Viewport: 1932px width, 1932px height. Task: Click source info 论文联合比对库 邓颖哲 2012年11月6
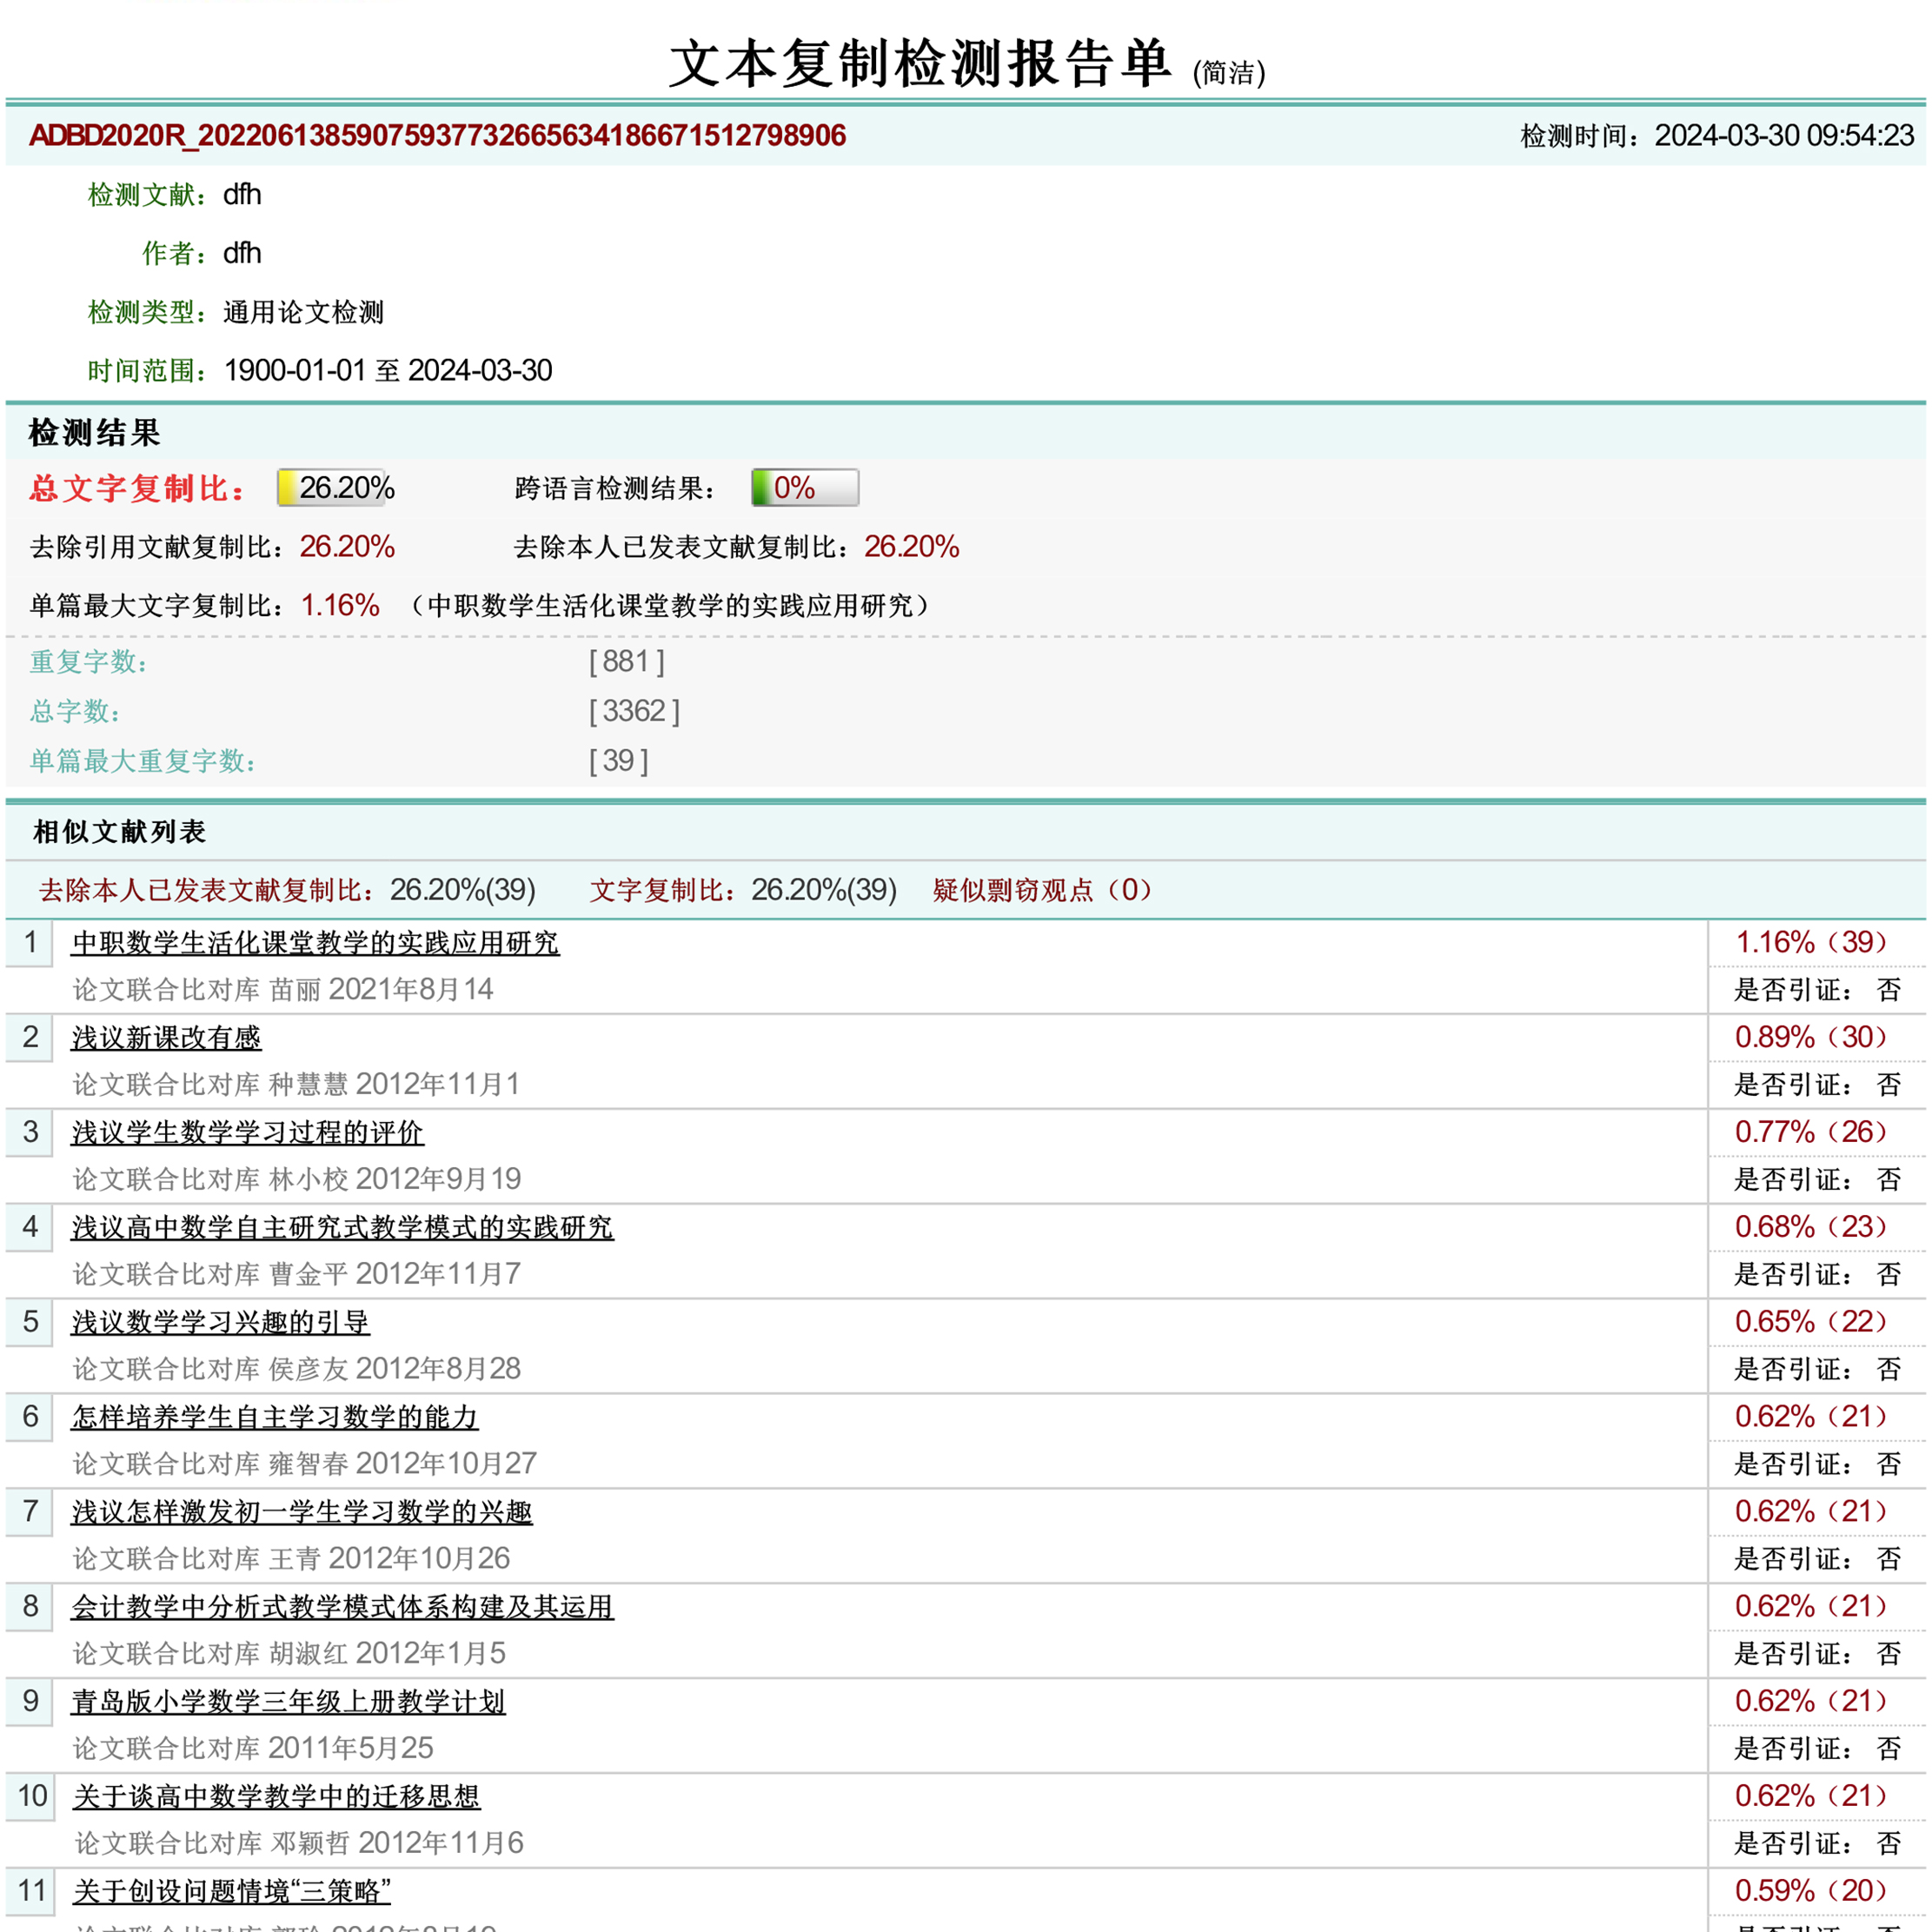pos(299,1845)
